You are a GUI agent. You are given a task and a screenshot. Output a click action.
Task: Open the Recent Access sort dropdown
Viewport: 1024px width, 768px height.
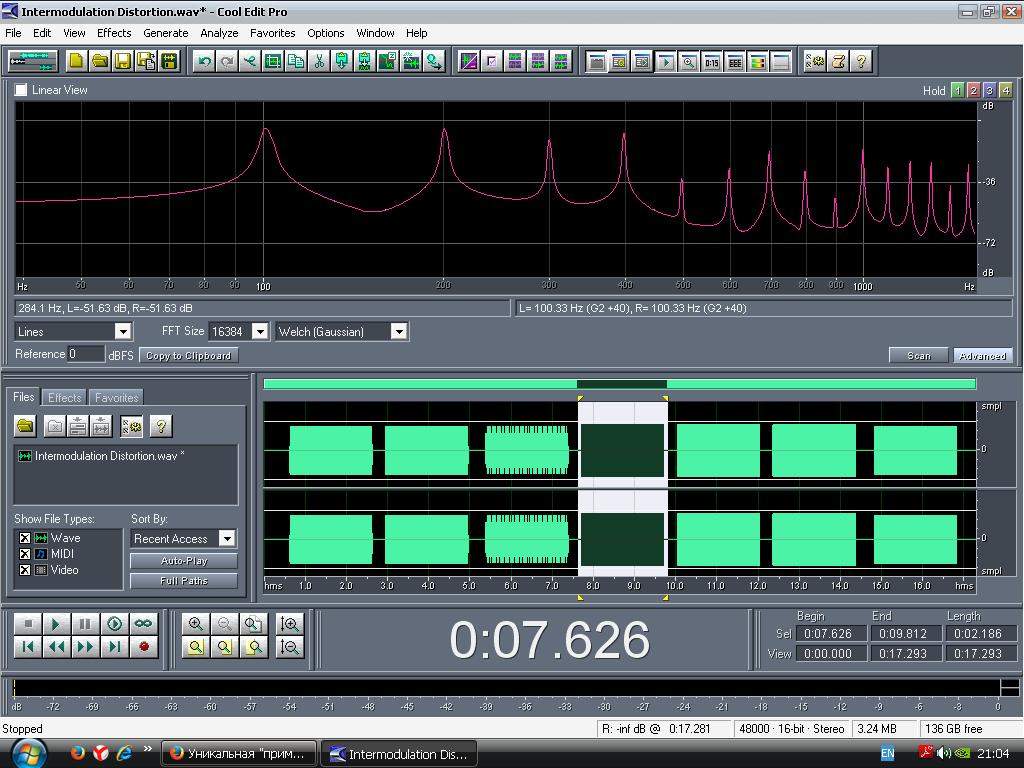(x=227, y=538)
